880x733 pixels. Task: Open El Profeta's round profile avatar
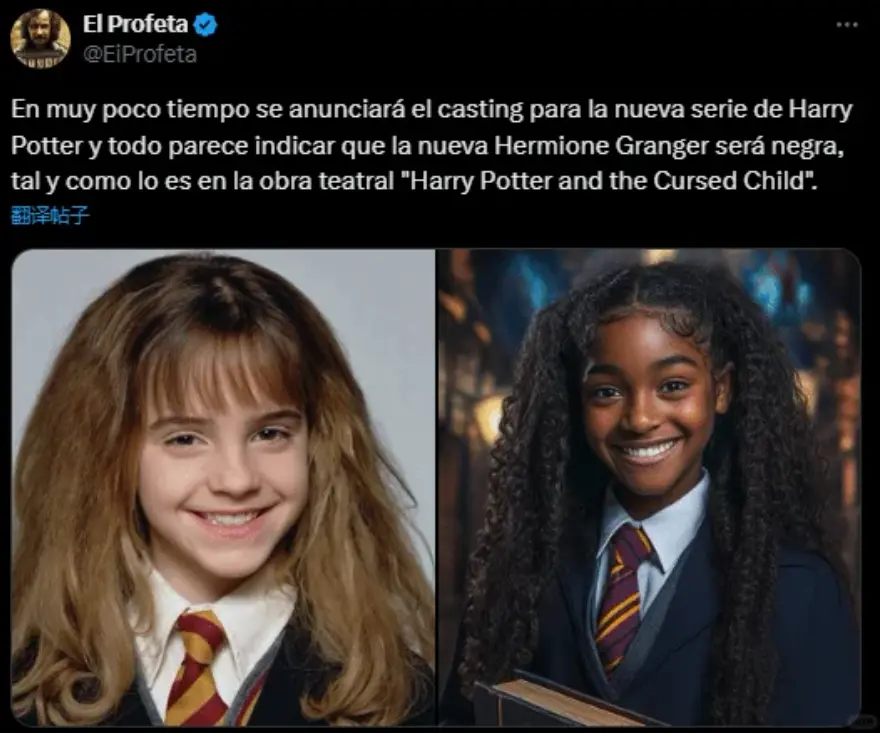(40, 39)
